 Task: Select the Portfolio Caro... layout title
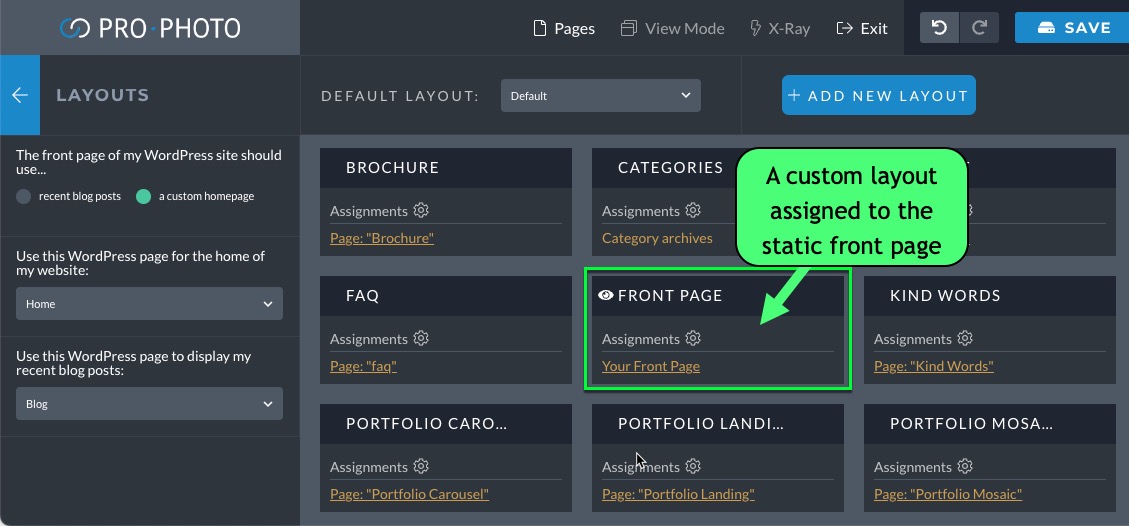point(426,424)
